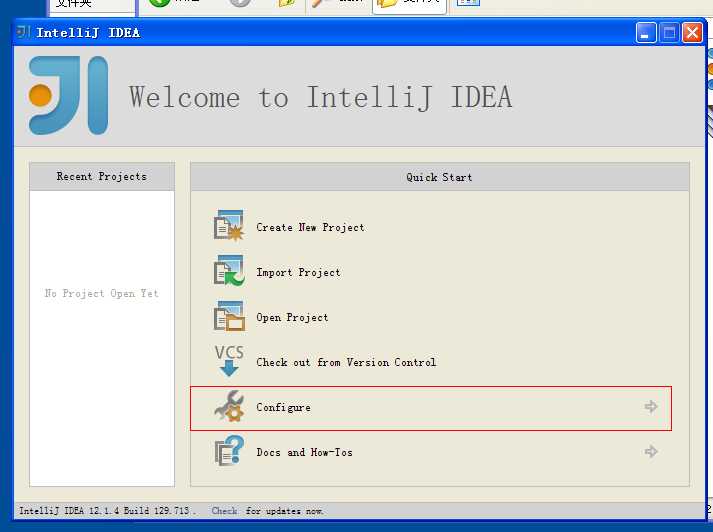Click the Docs and How-Tos question icon

[x=229, y=451]
